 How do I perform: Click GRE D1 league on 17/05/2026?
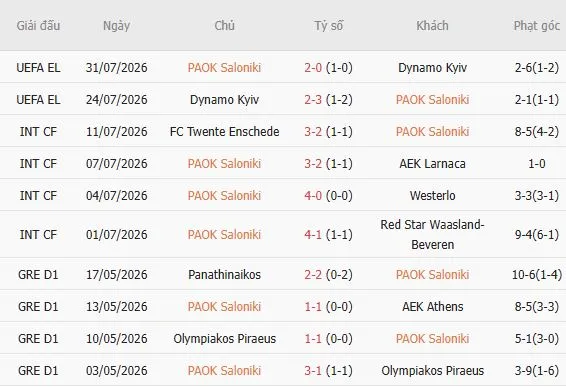tap(38, 274)
